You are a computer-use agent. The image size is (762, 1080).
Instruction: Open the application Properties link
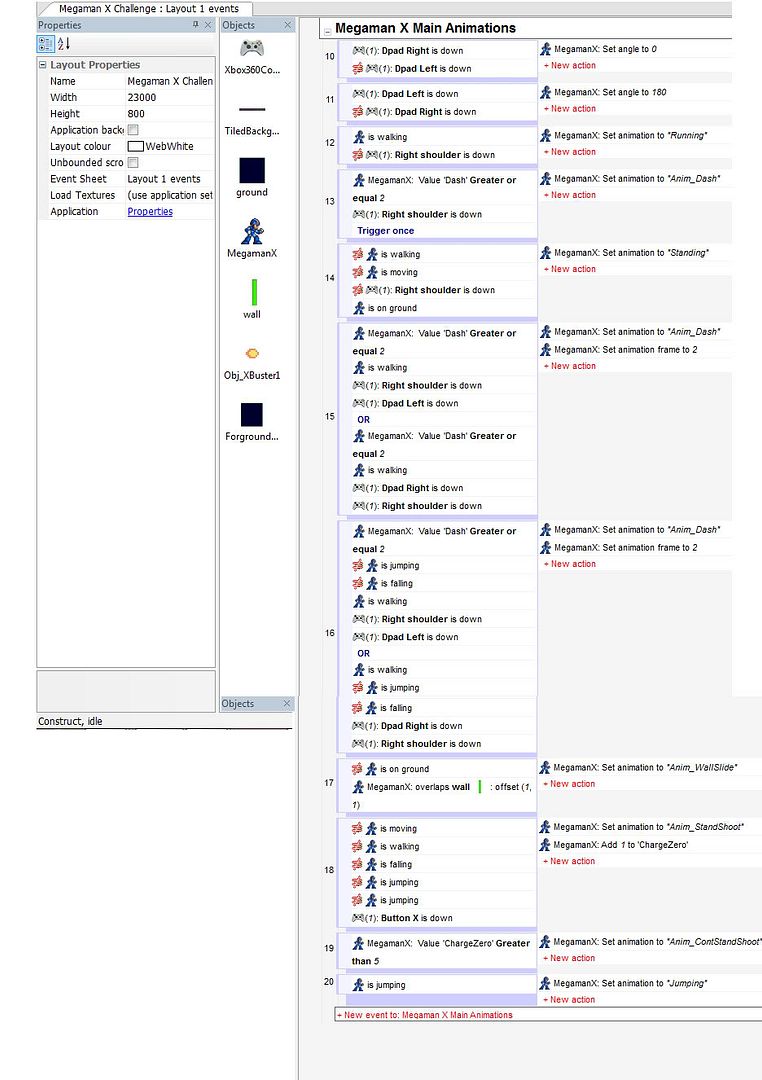click(150, 211)
